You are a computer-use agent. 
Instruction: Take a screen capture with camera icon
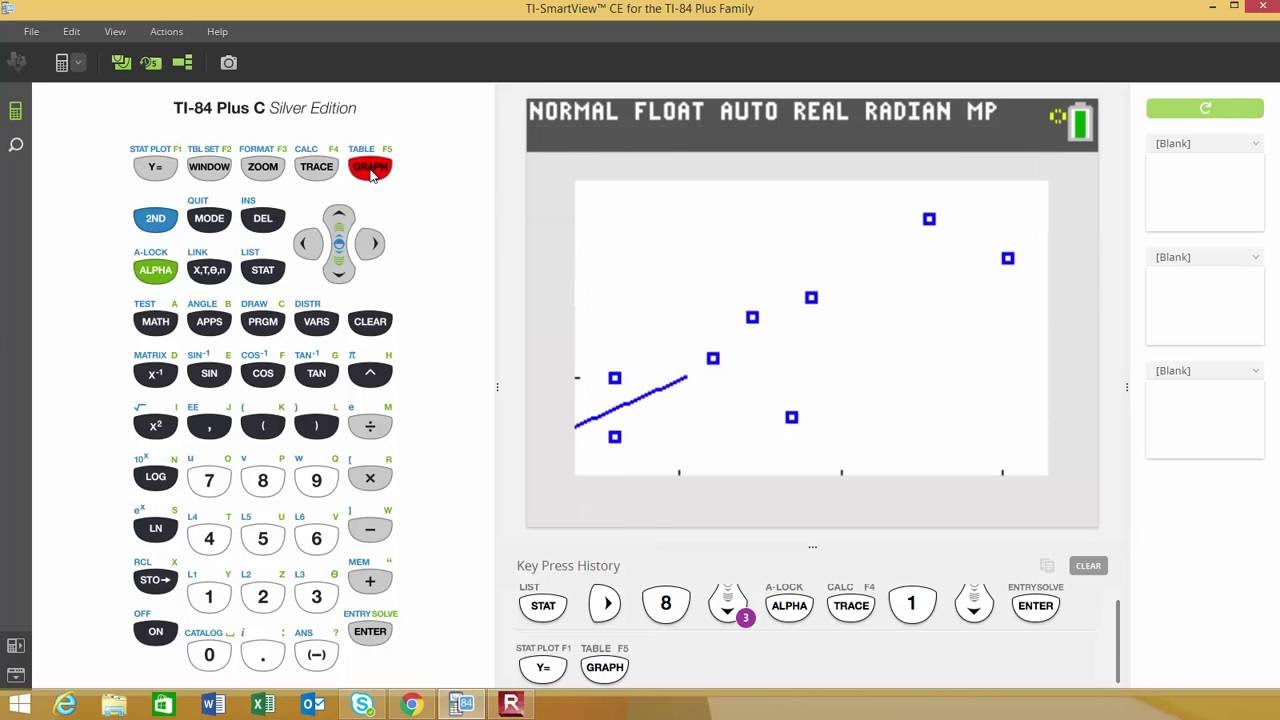[229, 62]
